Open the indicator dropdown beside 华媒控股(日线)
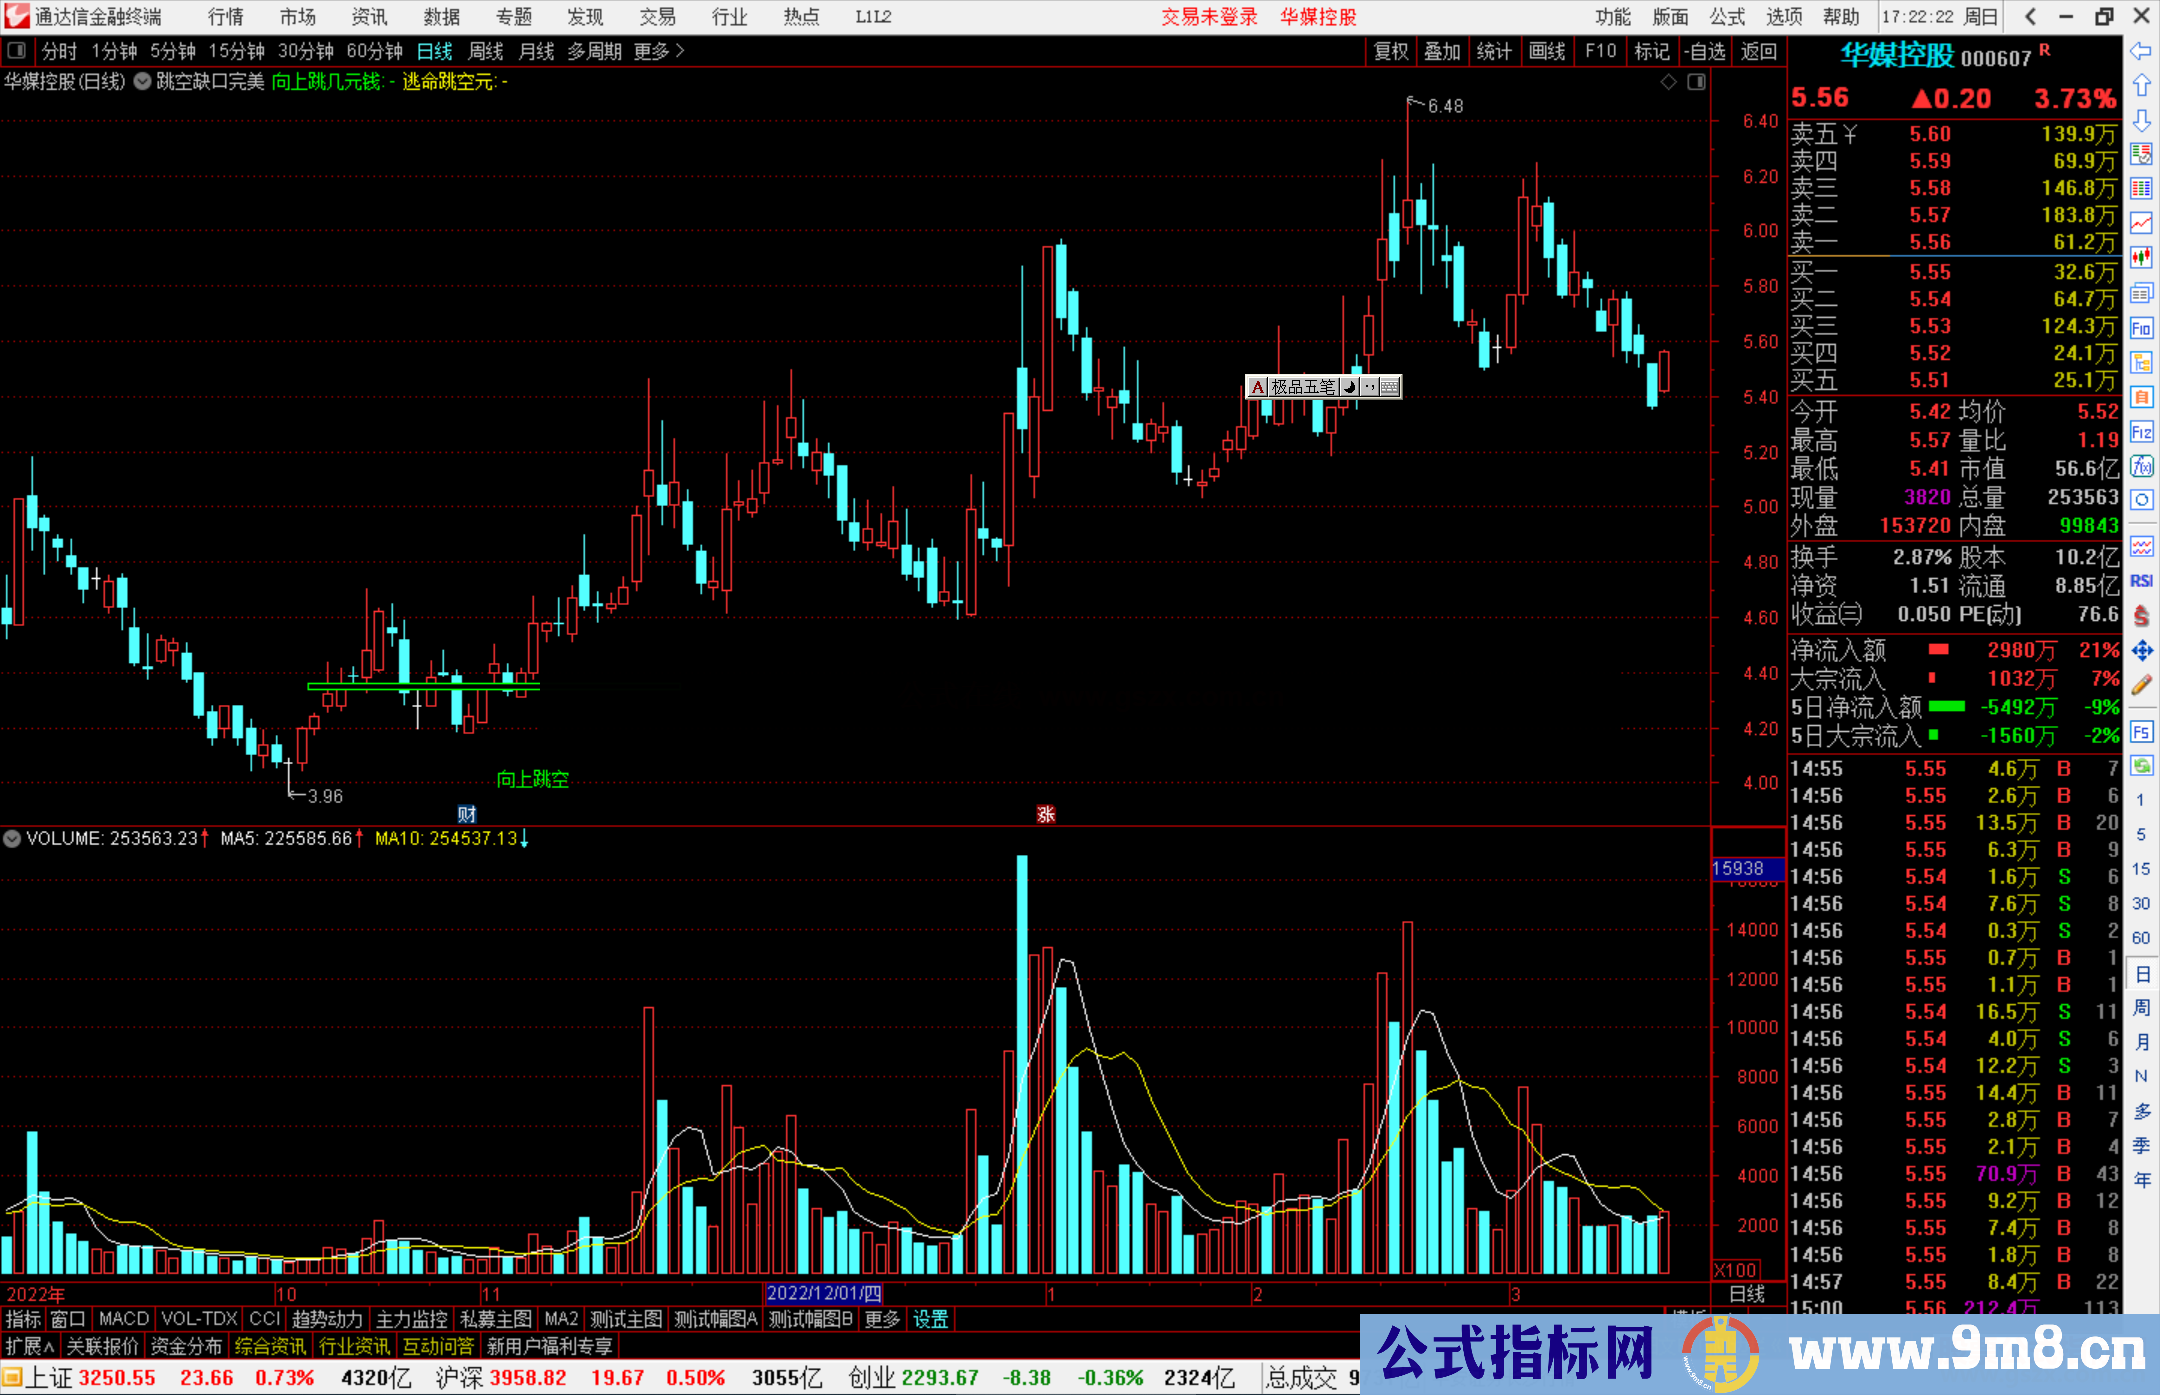This screenshot has width=2160, height=1395. 143,82
